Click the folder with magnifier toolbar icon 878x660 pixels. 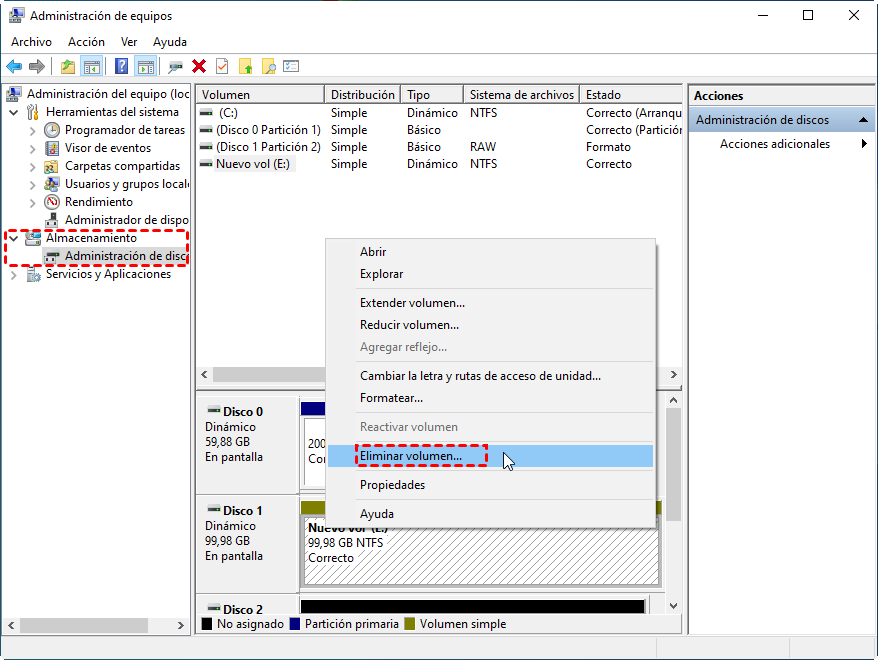click(269, 67)
